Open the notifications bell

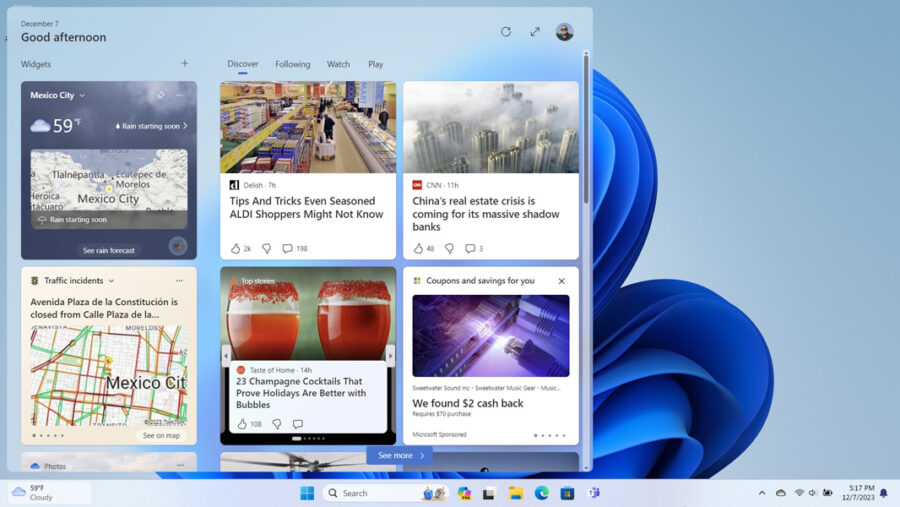tap(883, 493)
